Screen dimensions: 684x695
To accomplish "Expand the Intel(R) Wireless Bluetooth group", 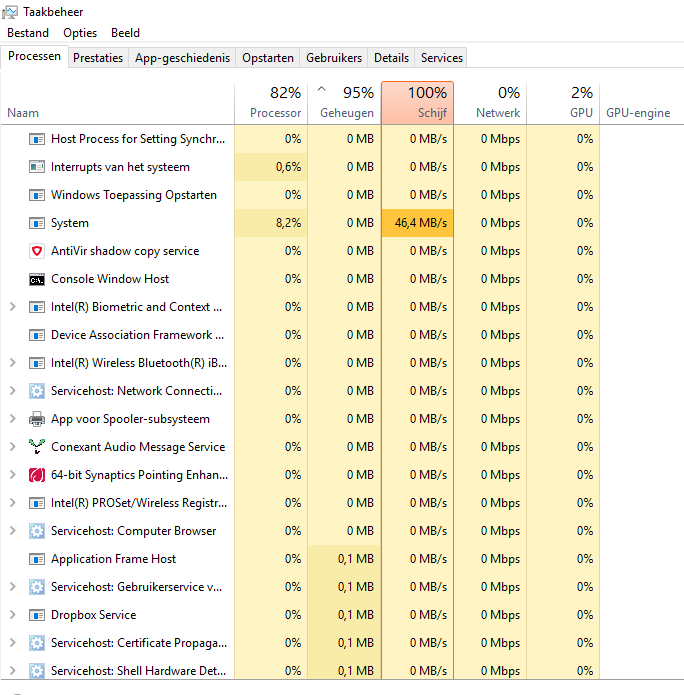I will tap(13, 363).
